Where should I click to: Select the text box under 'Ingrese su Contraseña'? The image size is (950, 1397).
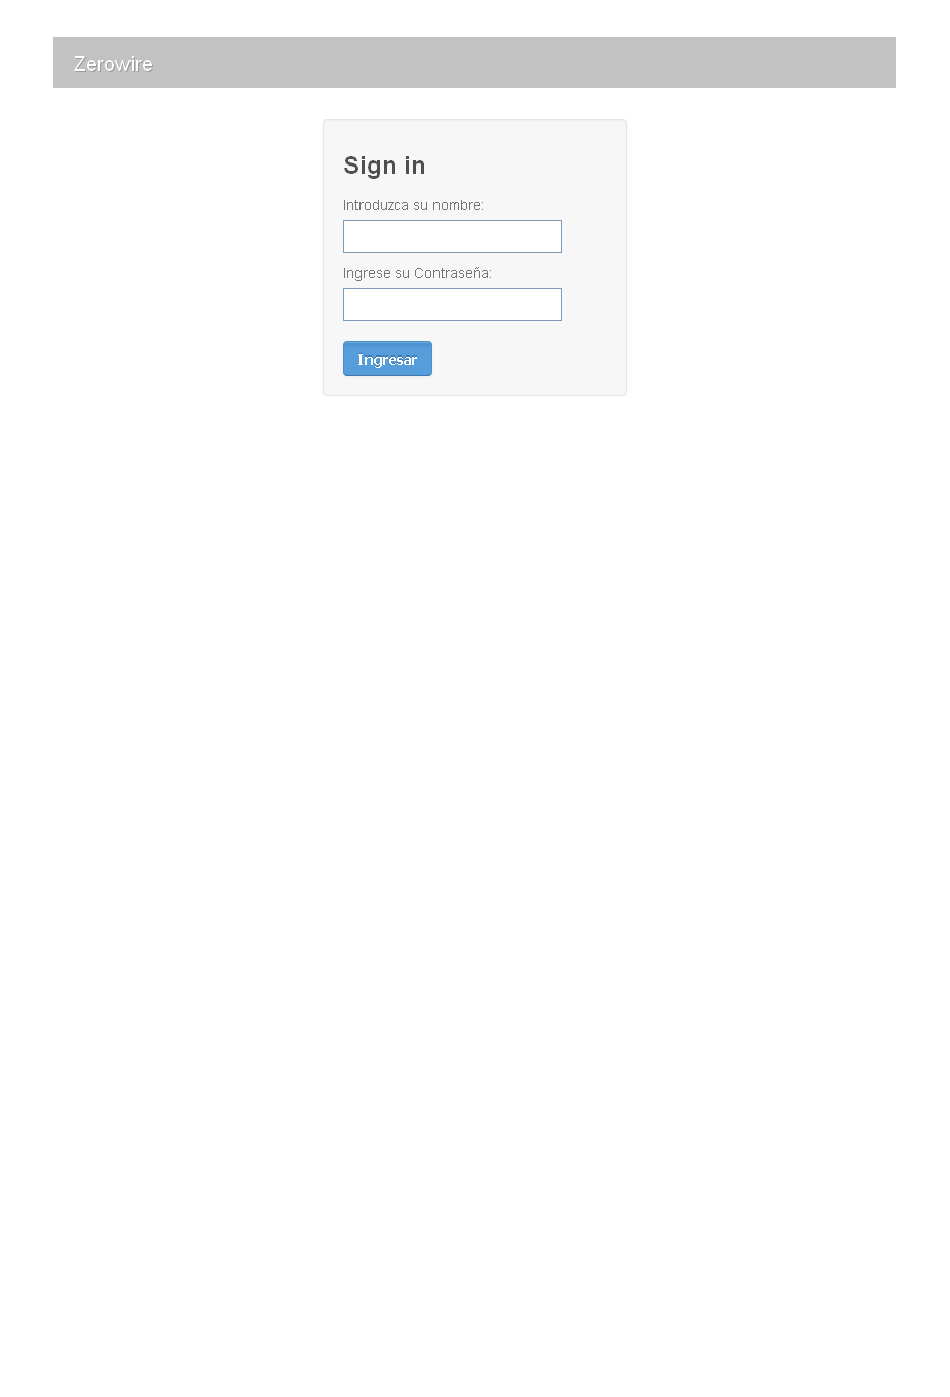point(452,305)
